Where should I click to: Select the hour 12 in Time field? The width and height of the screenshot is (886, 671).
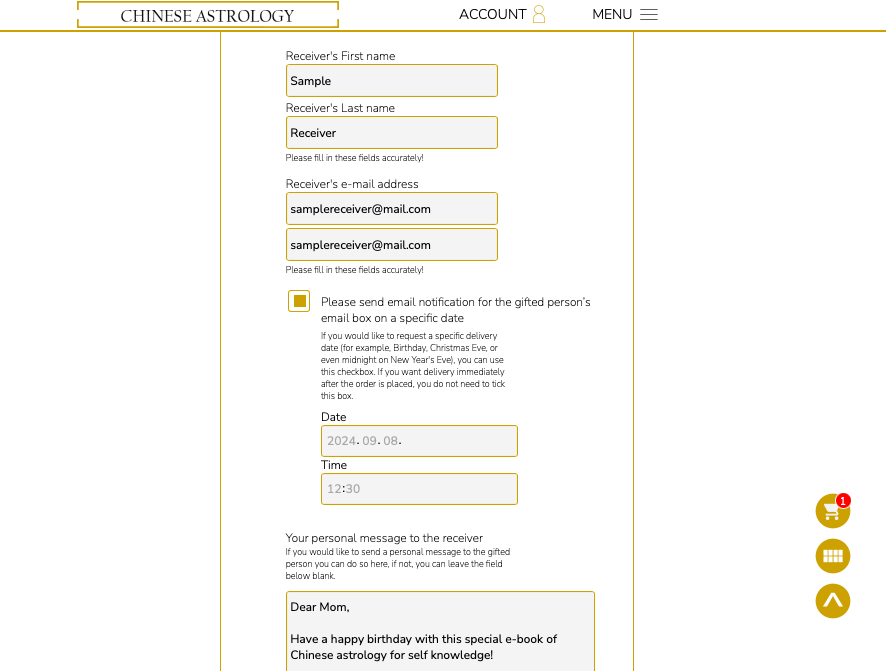click(x=334, y=489)
